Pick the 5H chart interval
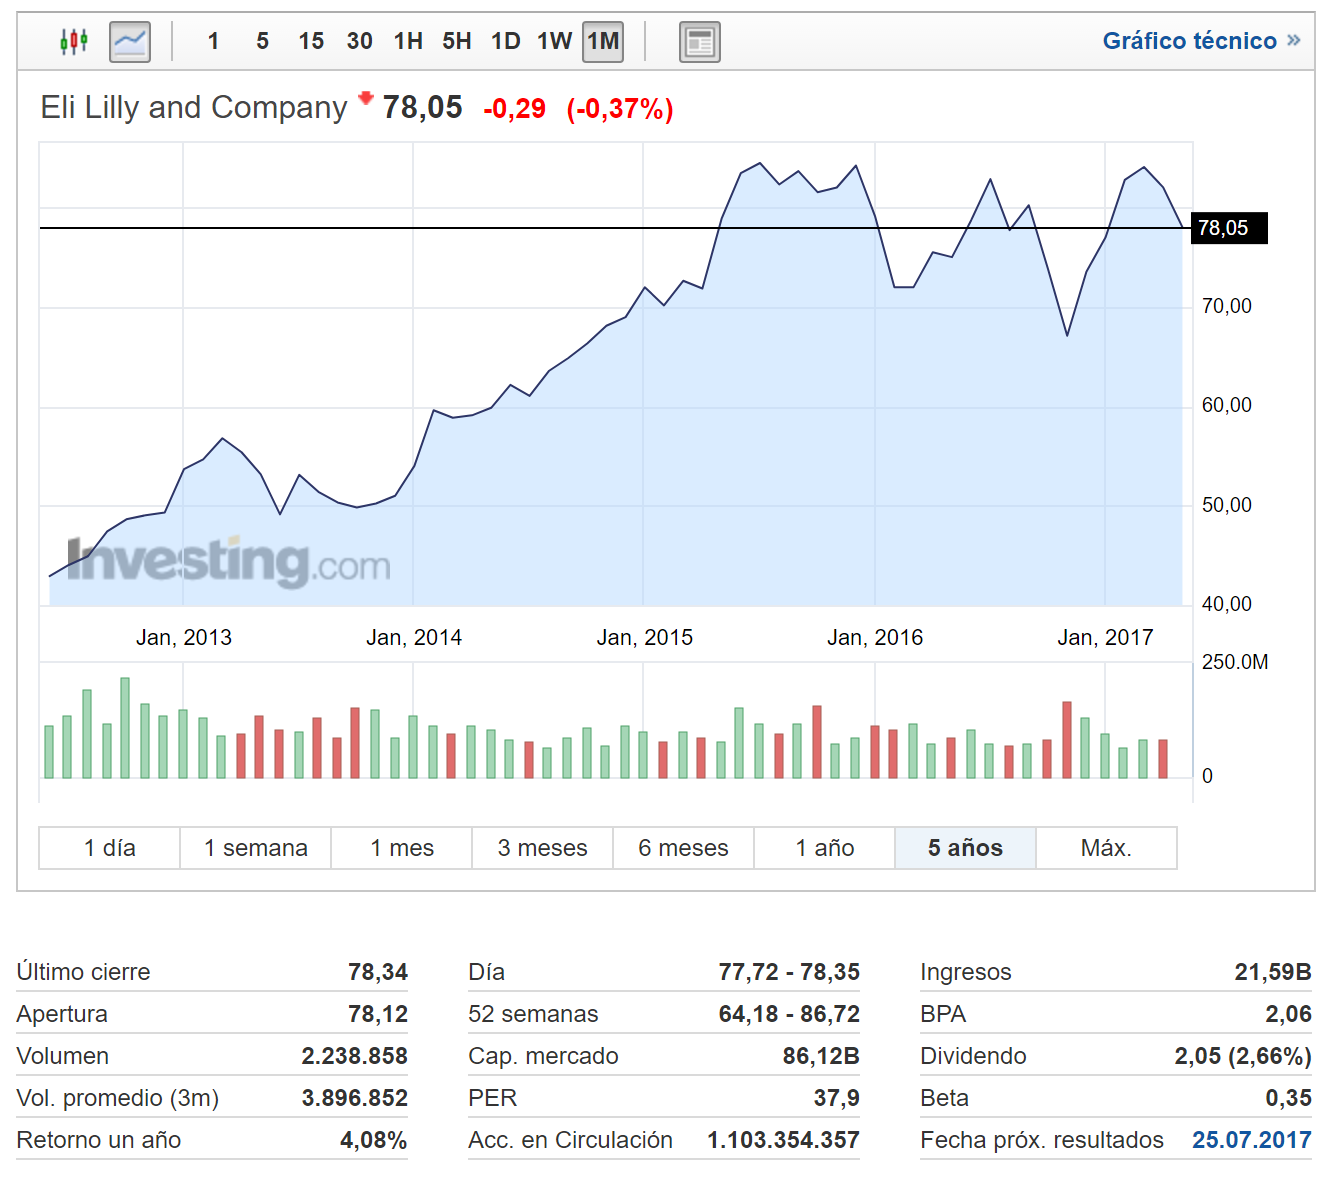The width and height of the screenshot is (1338, 1188). click(457, 41)
